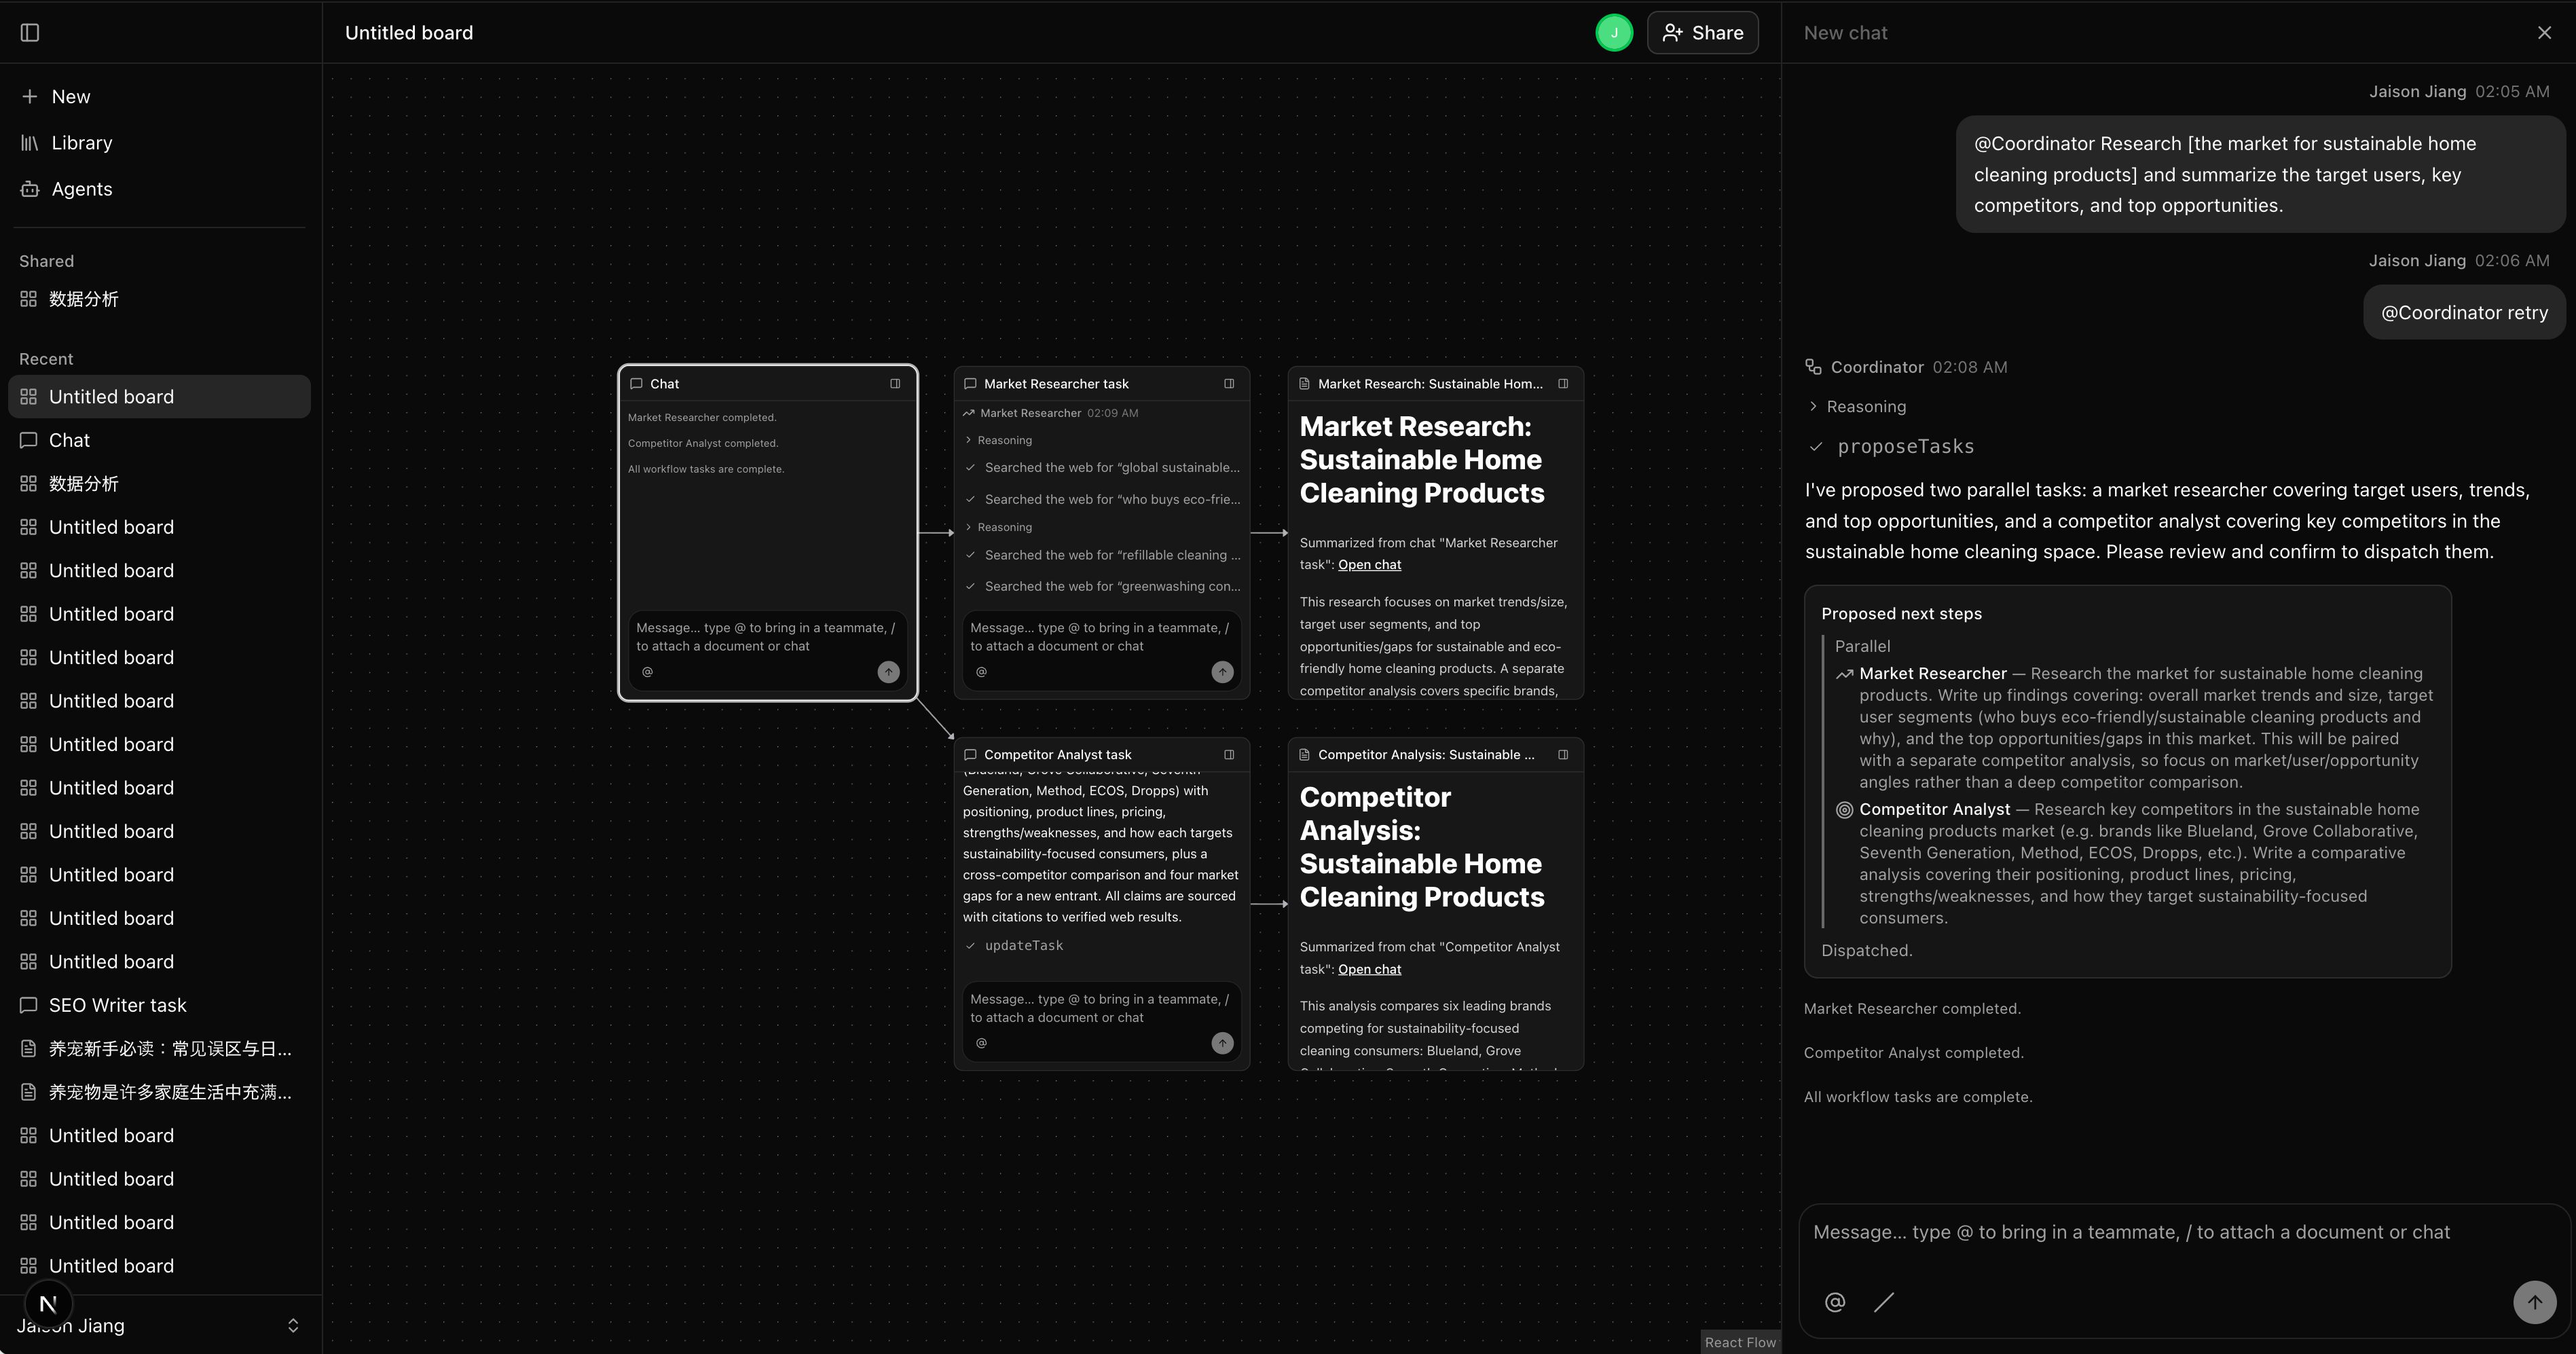Click @ mention icon in Competitor Analyst node
The height and width of the screenshot is (1354, 2576).
coord(981,1044)
